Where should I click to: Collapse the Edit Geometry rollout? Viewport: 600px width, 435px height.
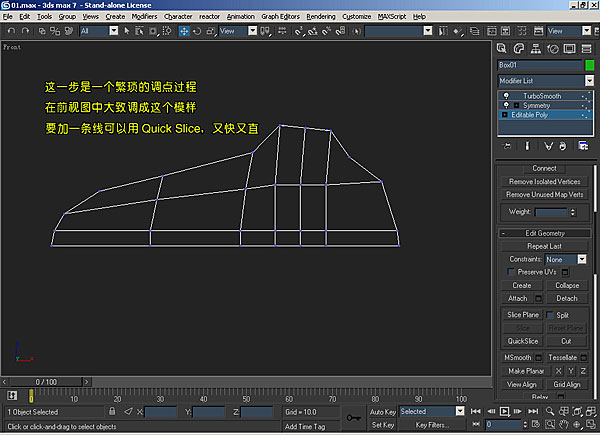(545, 233)
